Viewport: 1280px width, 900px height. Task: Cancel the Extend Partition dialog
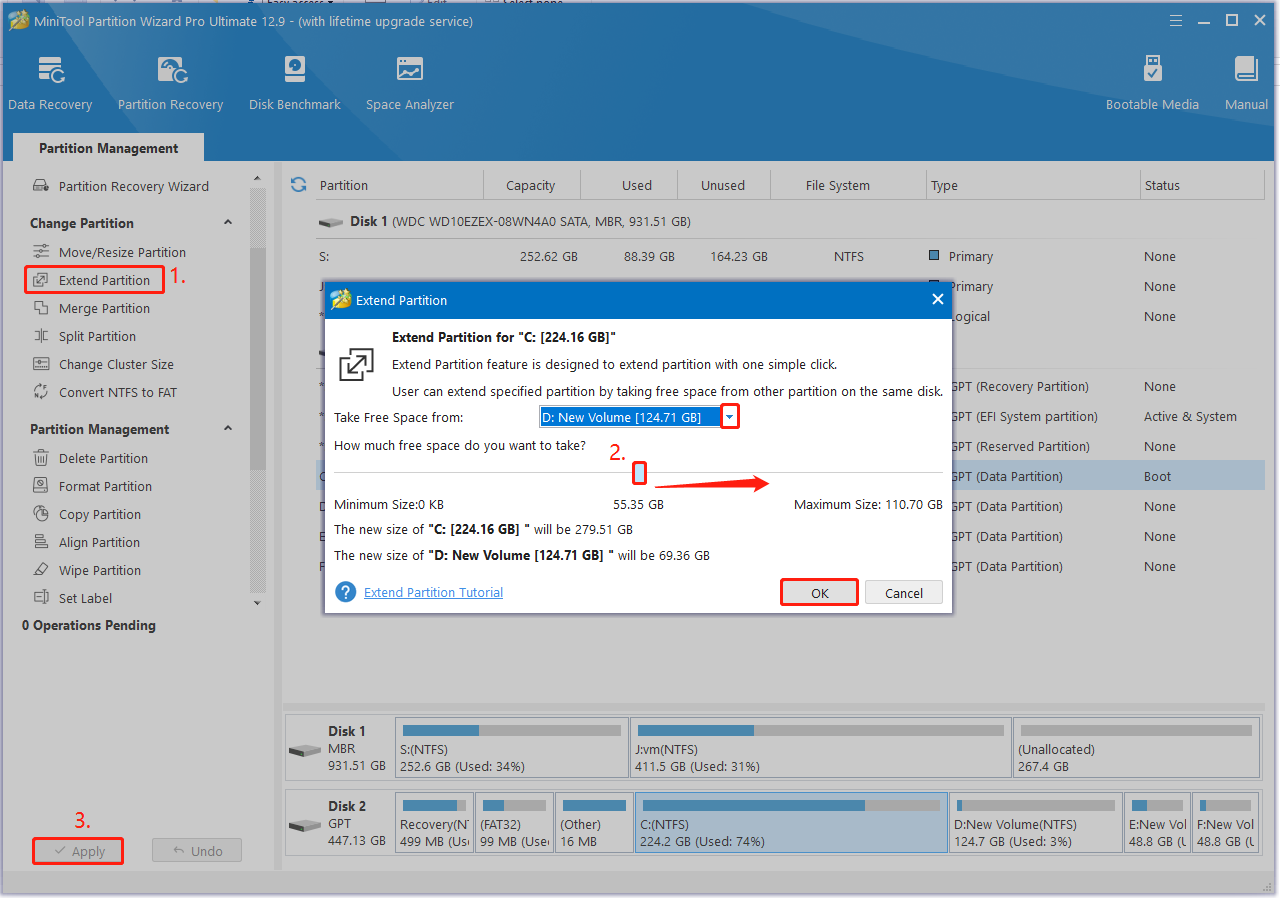(x=904, y=593)
